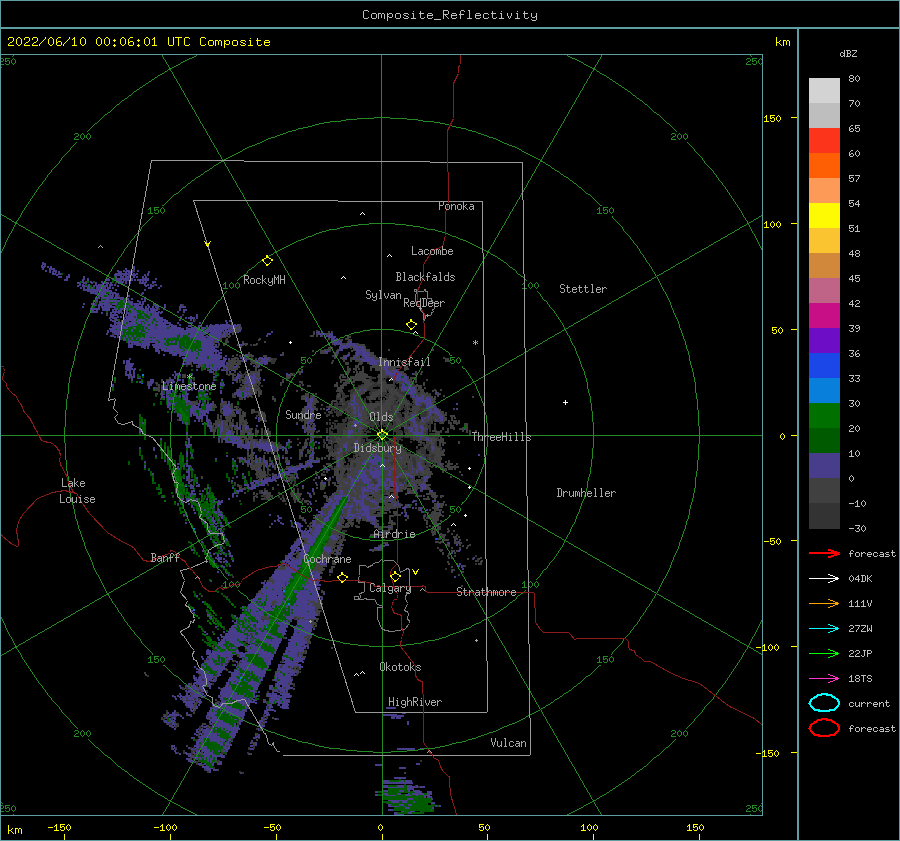Click the red forecast arrow legend icon
Image resolution: width=900 pixels, height=841 pixels.
pyautogui.click(x=824, y=553)
